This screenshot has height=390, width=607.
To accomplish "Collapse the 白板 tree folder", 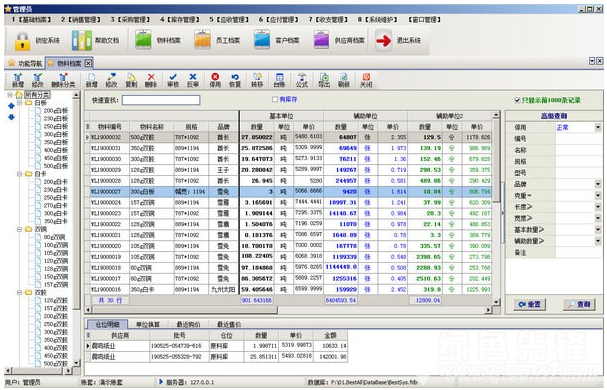I will pos(20,103).
